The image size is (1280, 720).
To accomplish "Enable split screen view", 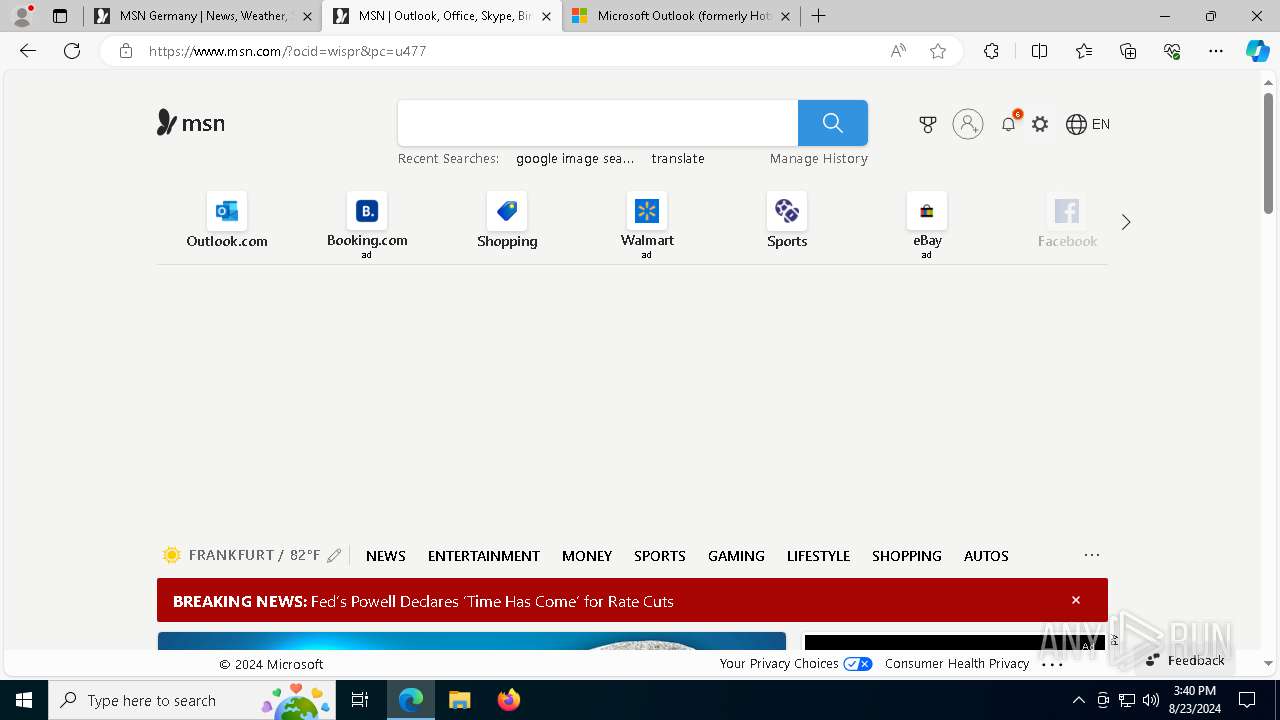I will [x=1039, y=51].
